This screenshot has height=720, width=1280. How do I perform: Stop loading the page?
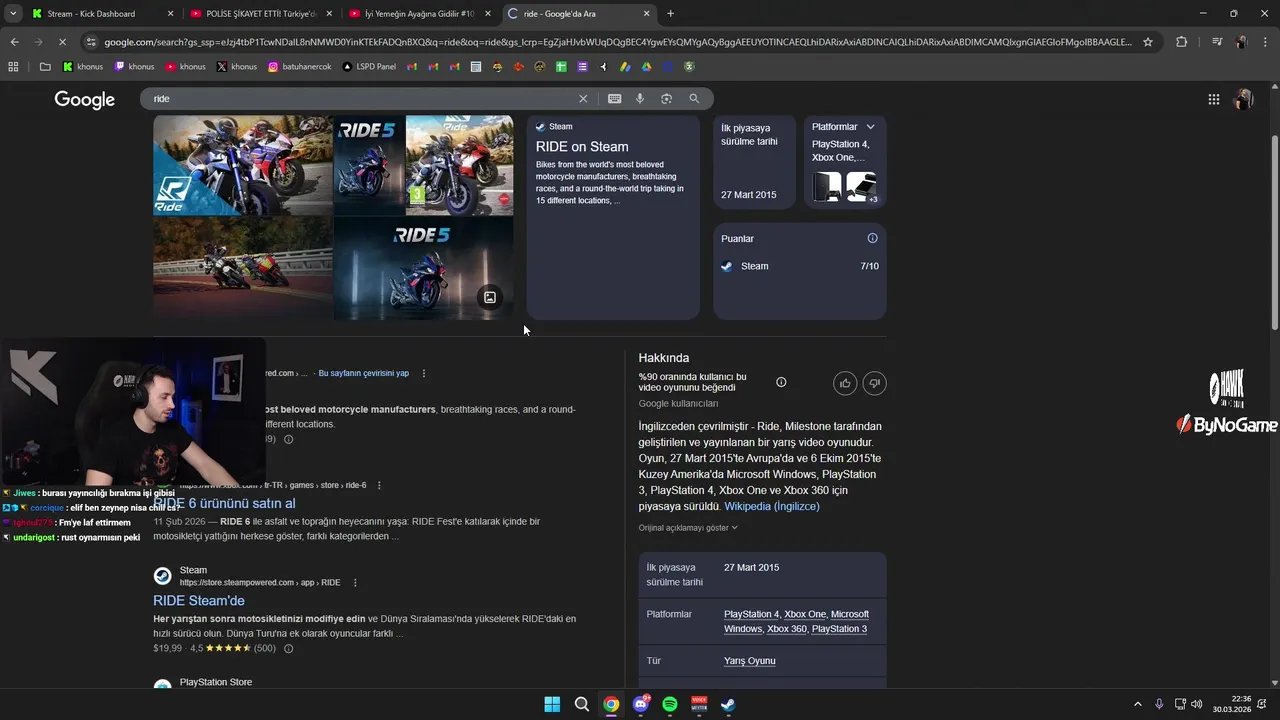click(x=62, y=42)
